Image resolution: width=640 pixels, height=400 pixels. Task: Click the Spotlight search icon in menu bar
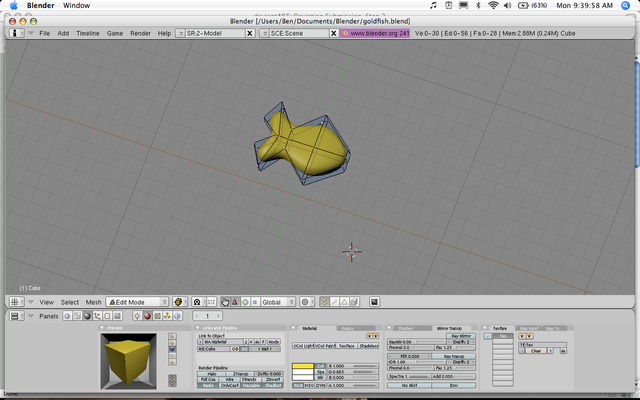[x=625, y=6]
